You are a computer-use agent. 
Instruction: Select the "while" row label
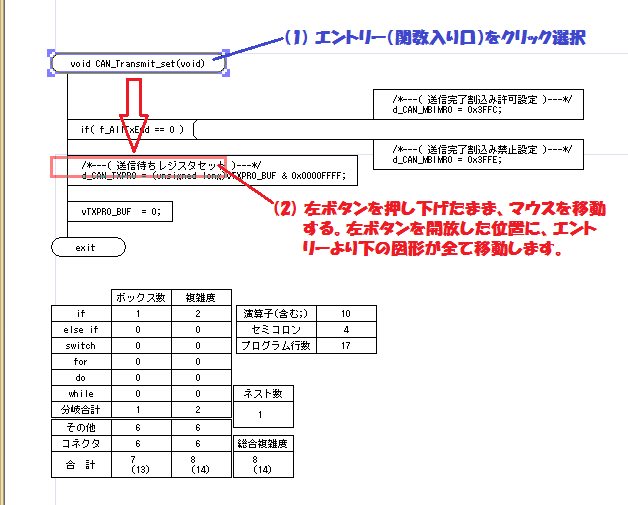81,394
